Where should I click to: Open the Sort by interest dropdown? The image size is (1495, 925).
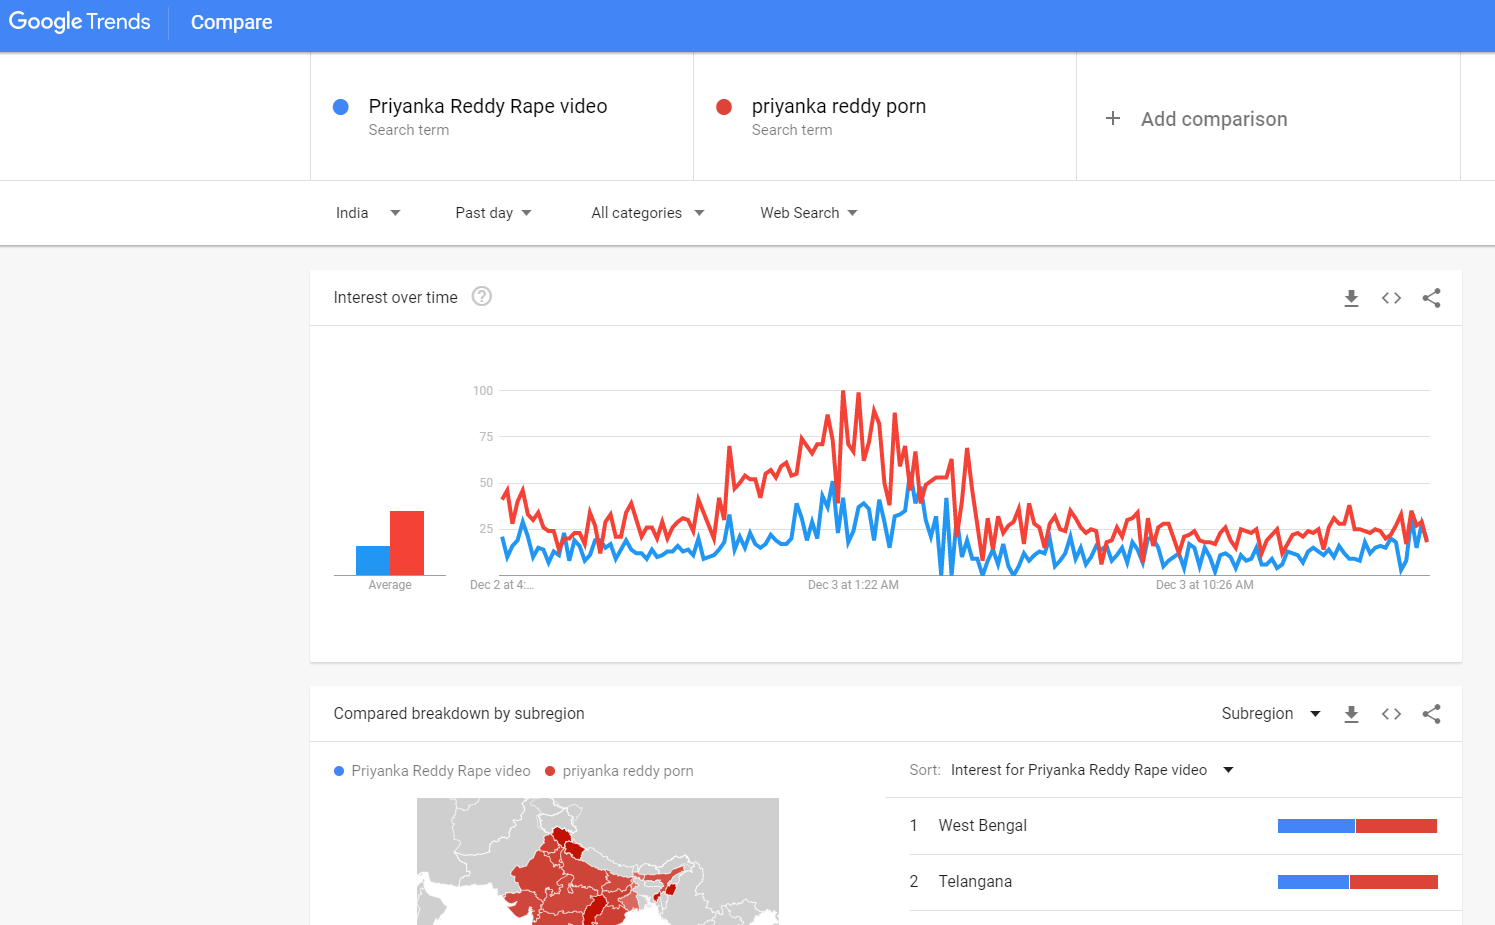coord(1092,770)
